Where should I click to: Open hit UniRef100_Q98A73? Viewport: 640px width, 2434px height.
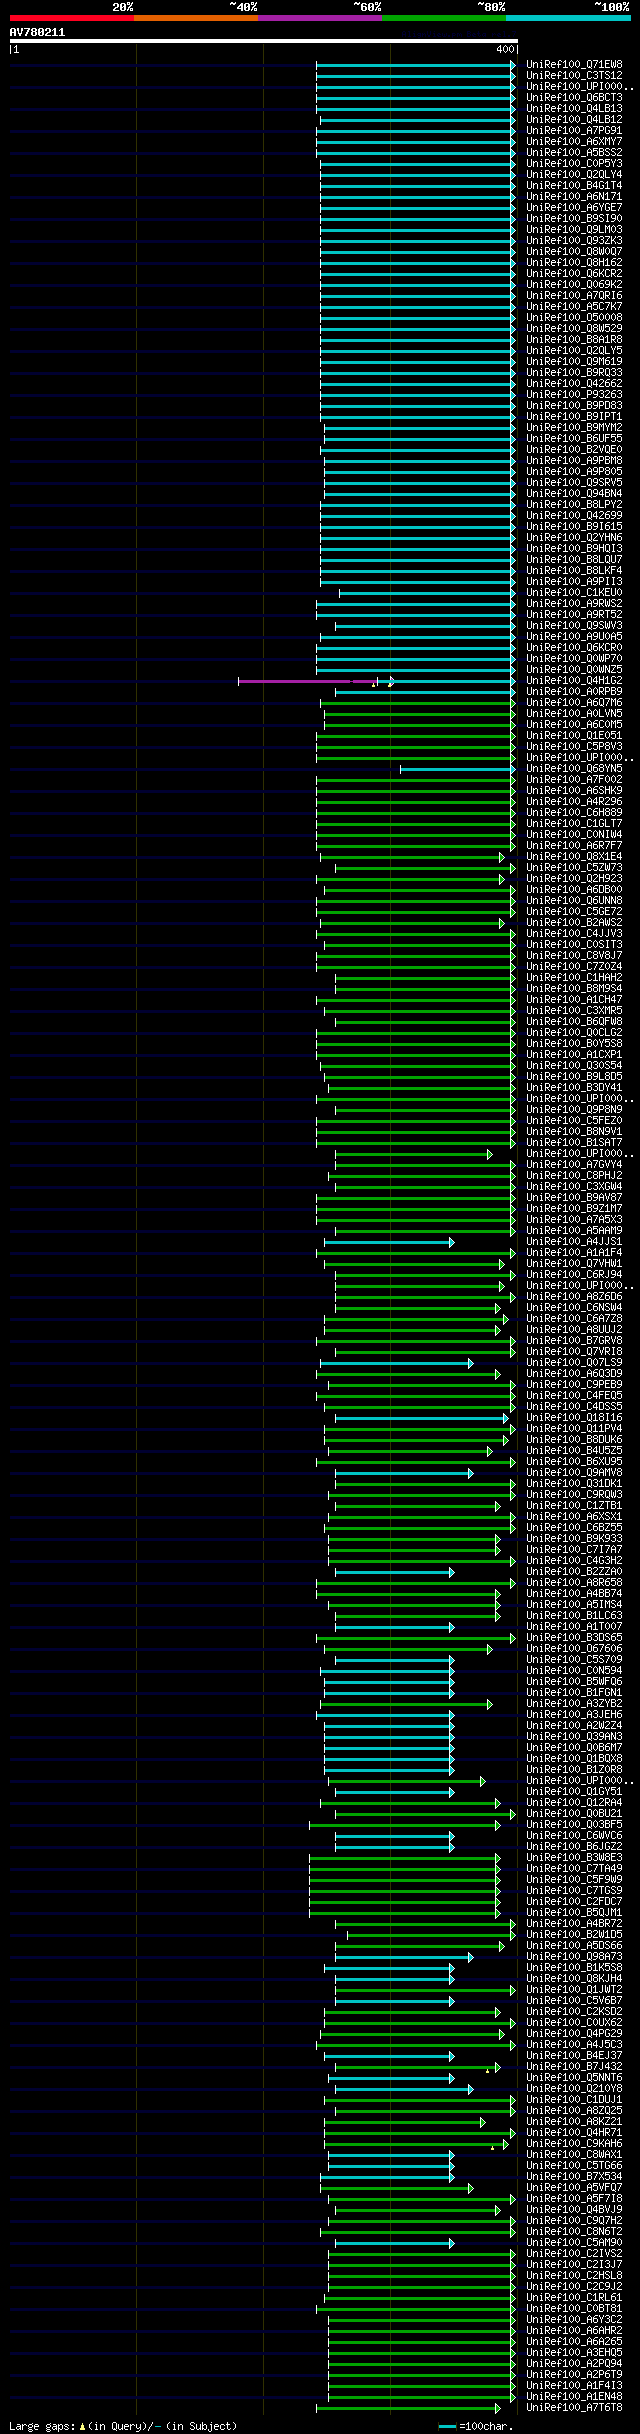574,1957
